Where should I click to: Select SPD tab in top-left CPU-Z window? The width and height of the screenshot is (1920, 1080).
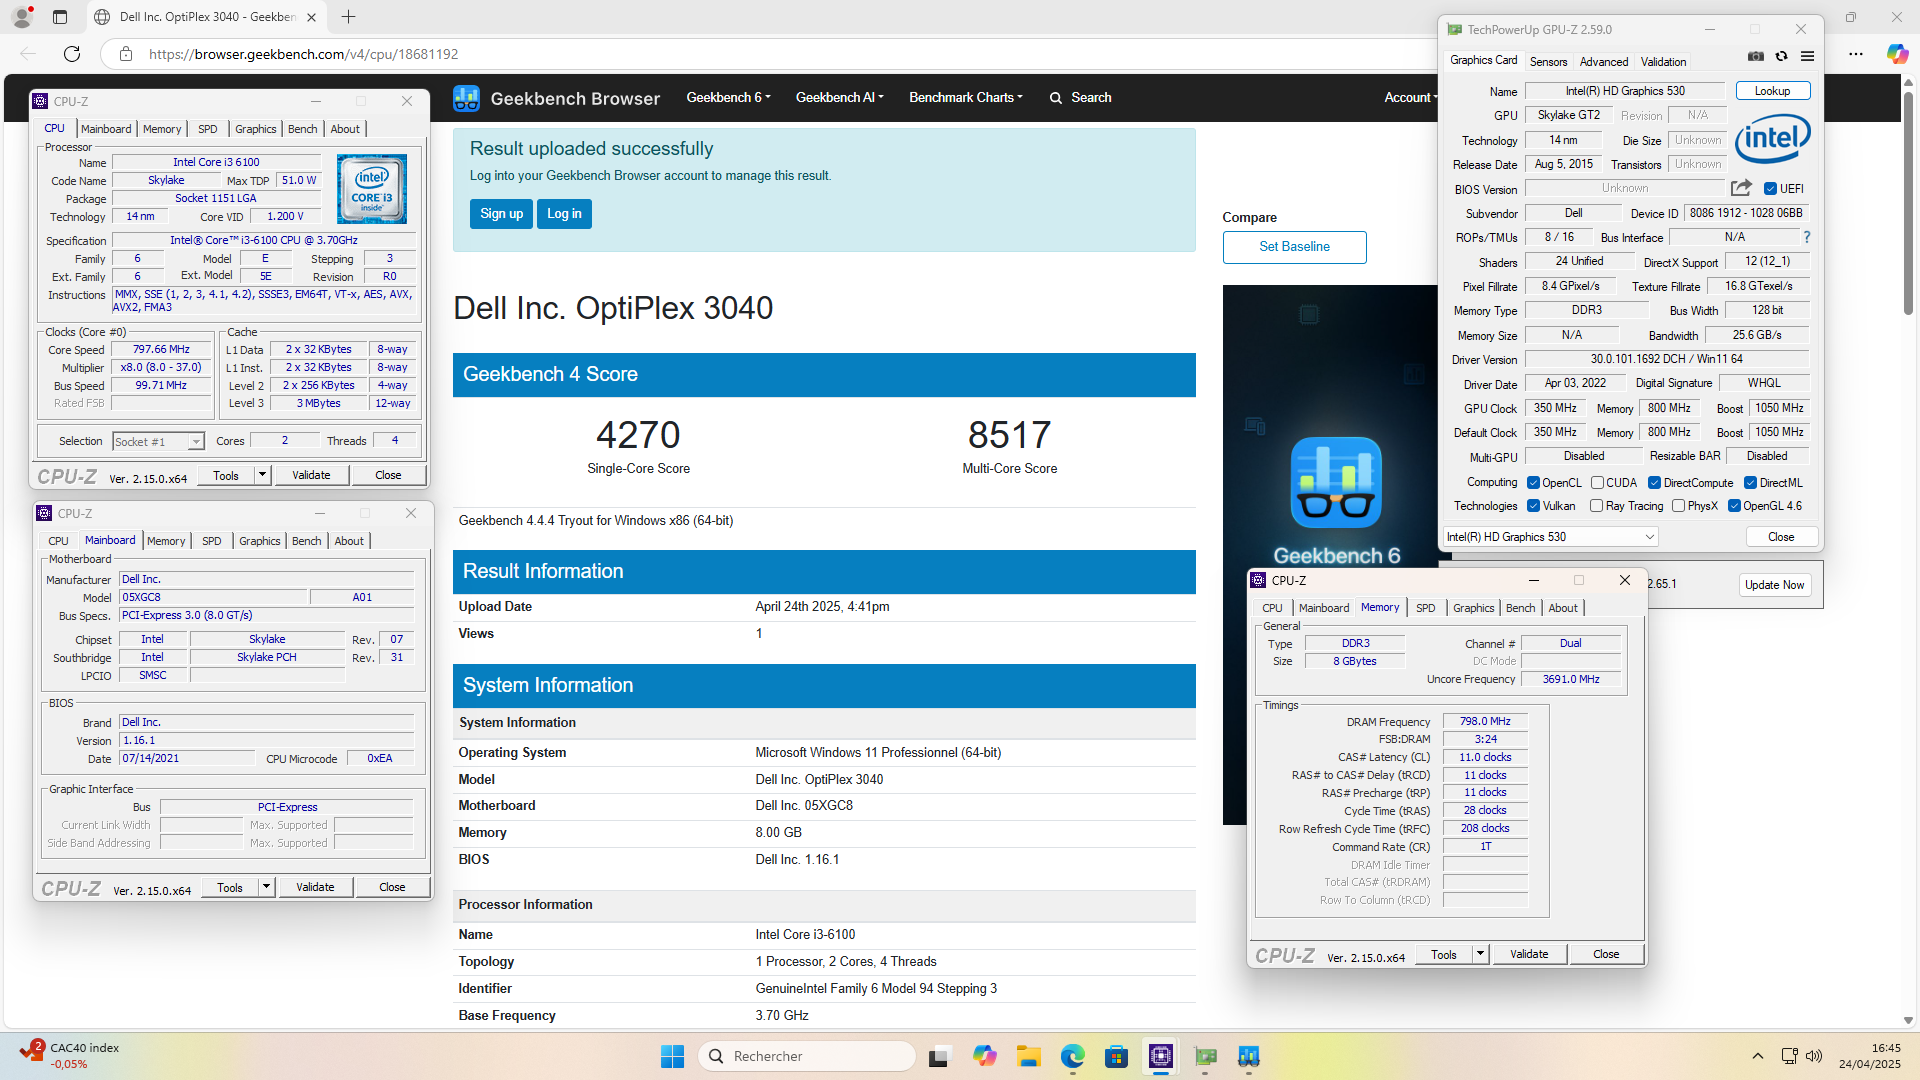(208, 129)
